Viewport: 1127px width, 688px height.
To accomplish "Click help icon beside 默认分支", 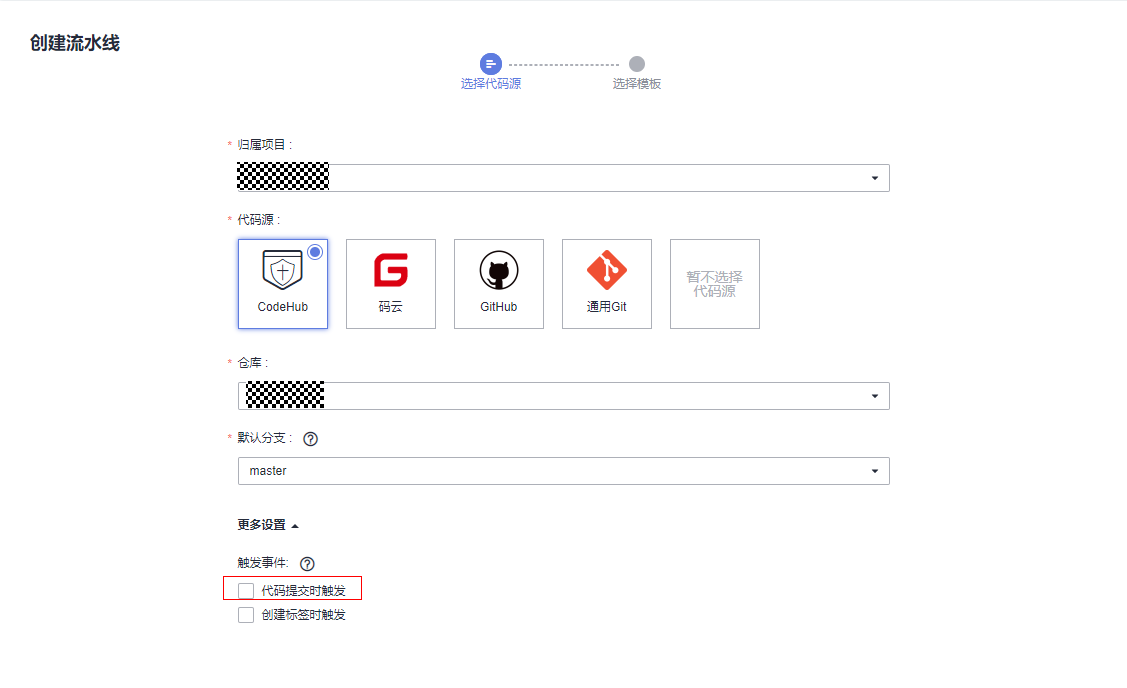I will (x=310, y=439).
